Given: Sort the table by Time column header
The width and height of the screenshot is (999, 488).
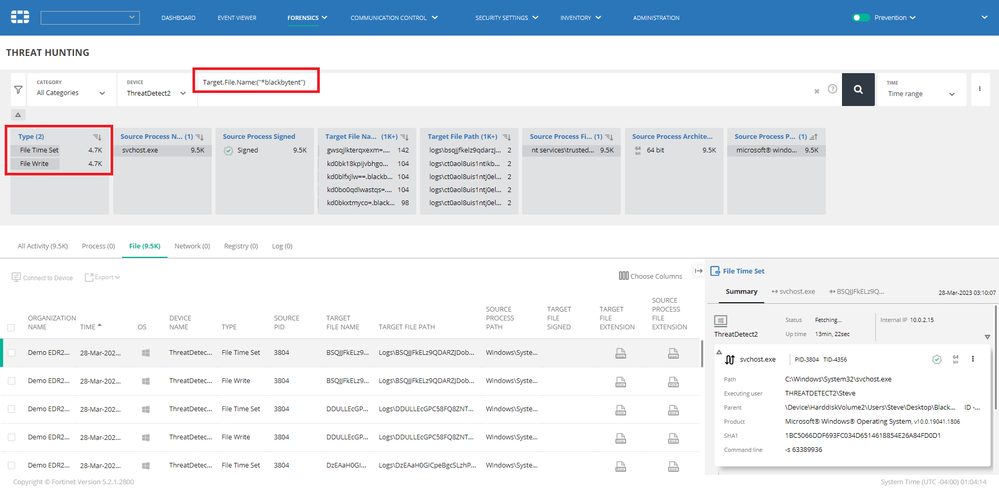Looking at the screenshot, I should pyautogui.click(x=90, y=327).
